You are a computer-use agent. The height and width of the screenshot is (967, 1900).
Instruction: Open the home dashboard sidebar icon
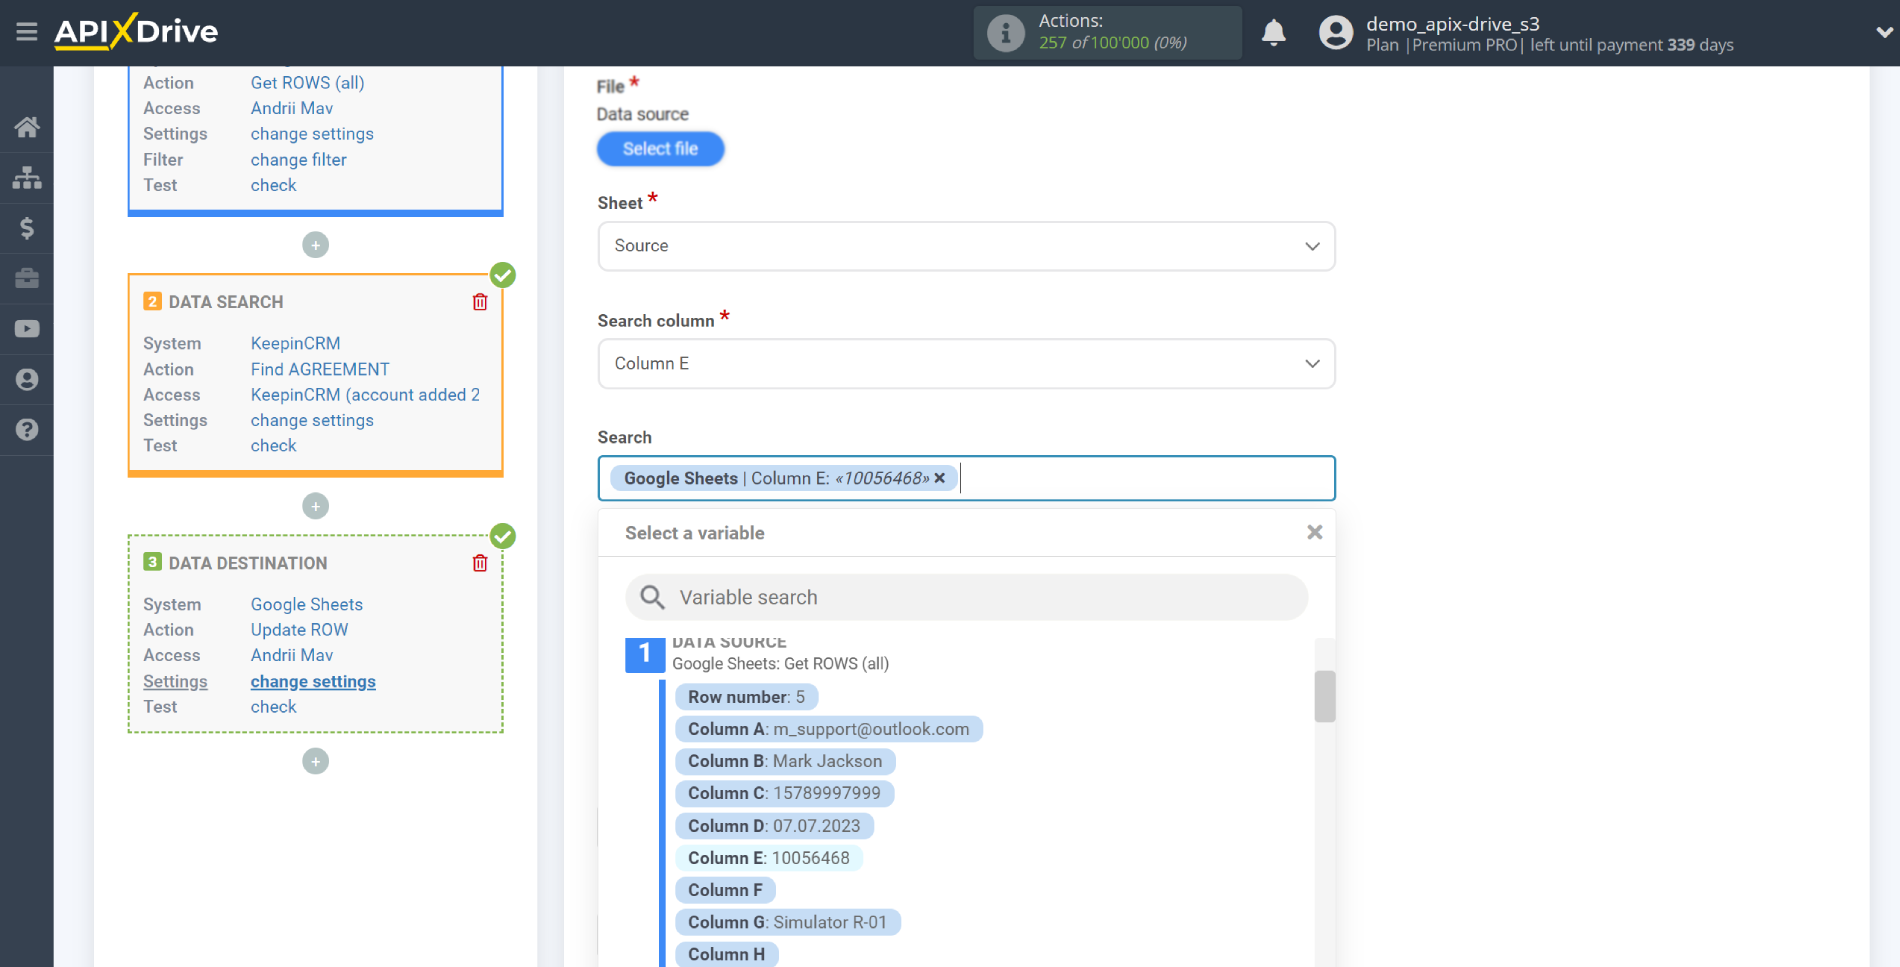(x=27, y=127)
